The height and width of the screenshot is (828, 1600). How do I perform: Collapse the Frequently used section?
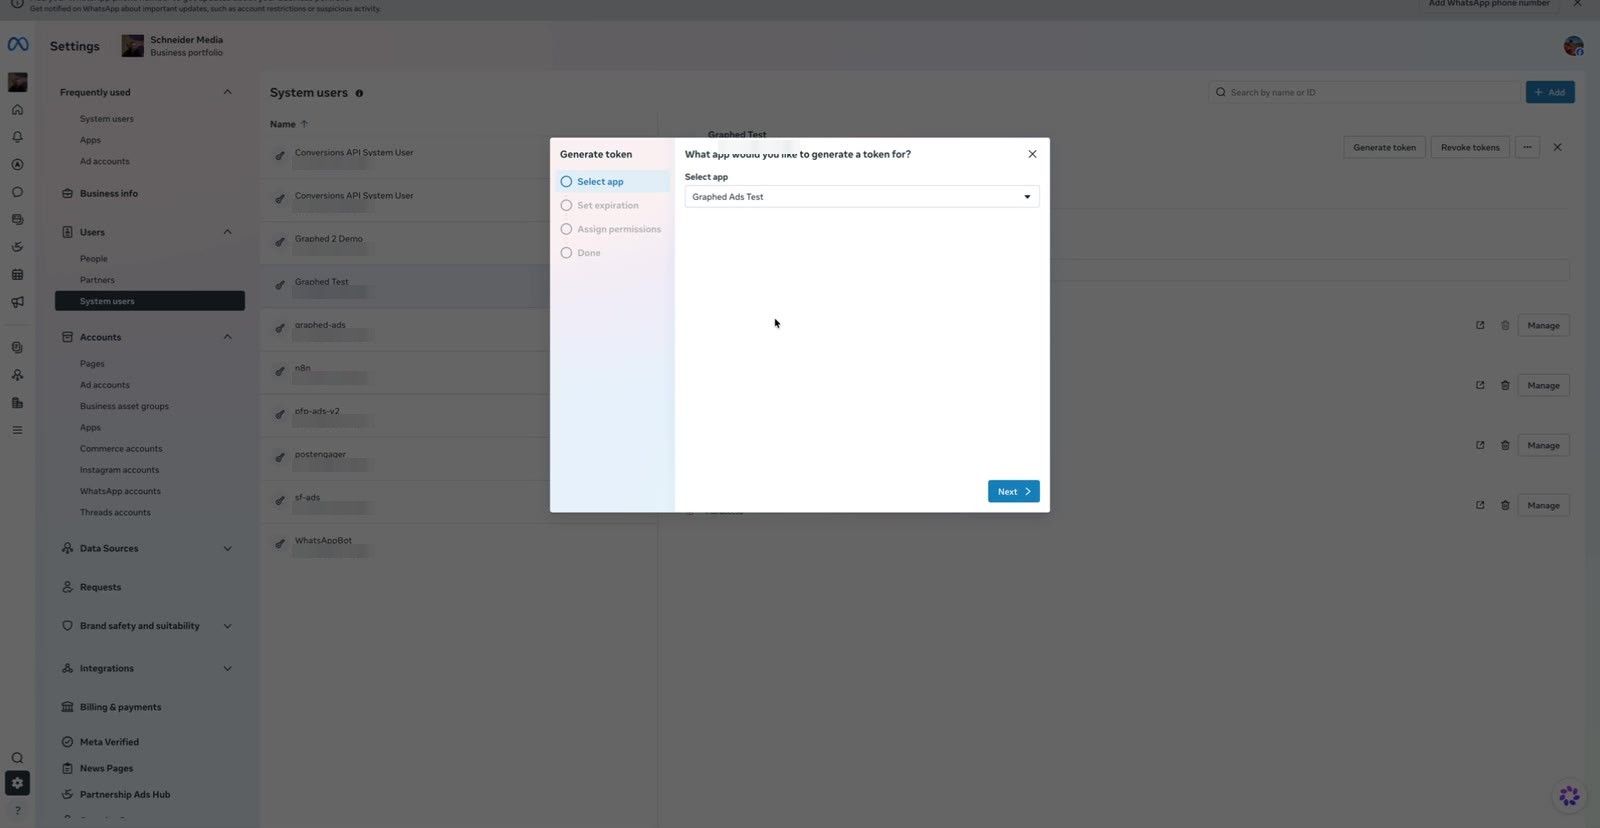tap(227, 92)
